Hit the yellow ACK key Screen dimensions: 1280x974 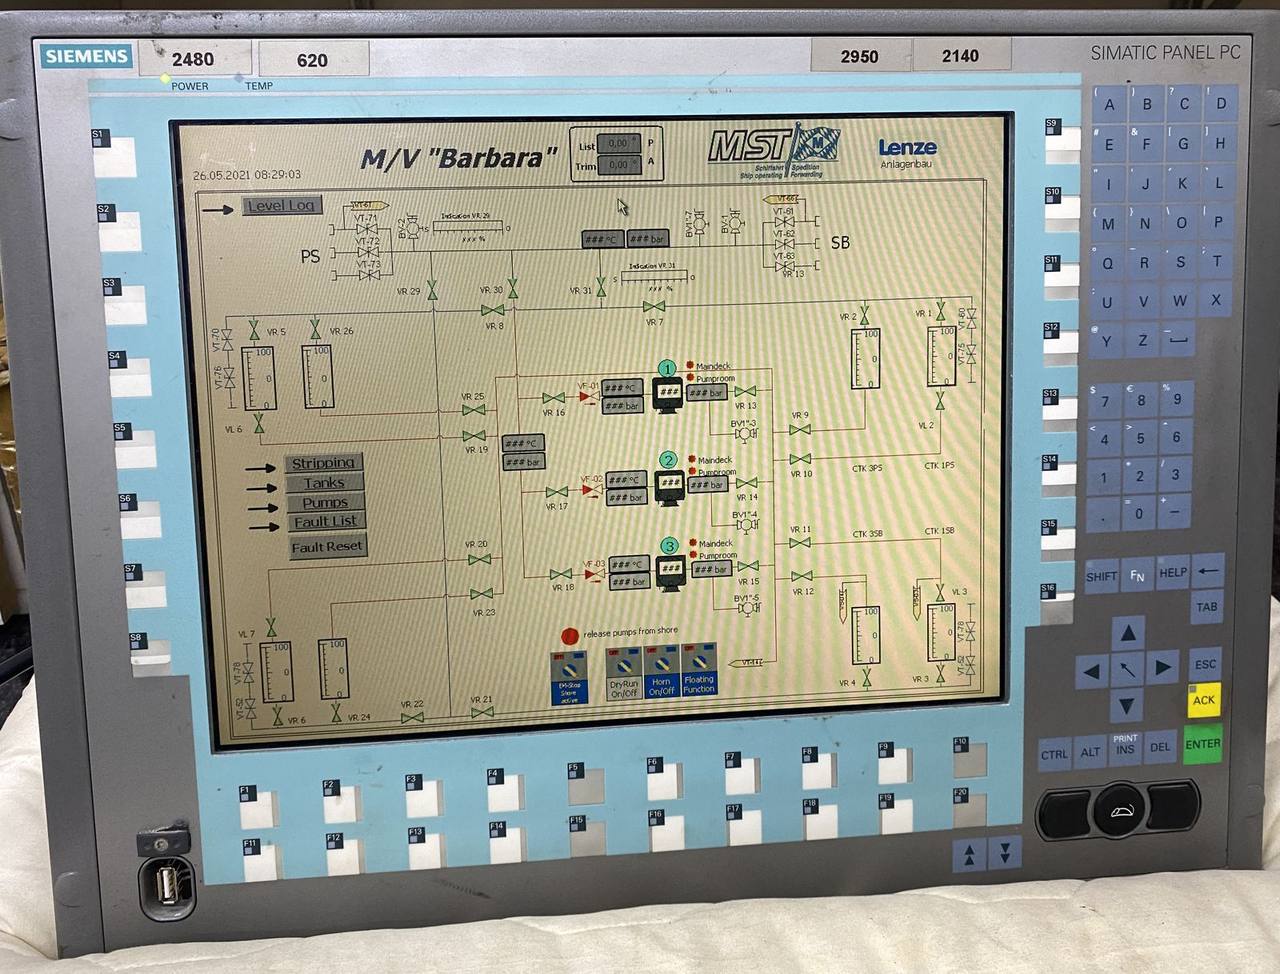(x=1204, y=700)
